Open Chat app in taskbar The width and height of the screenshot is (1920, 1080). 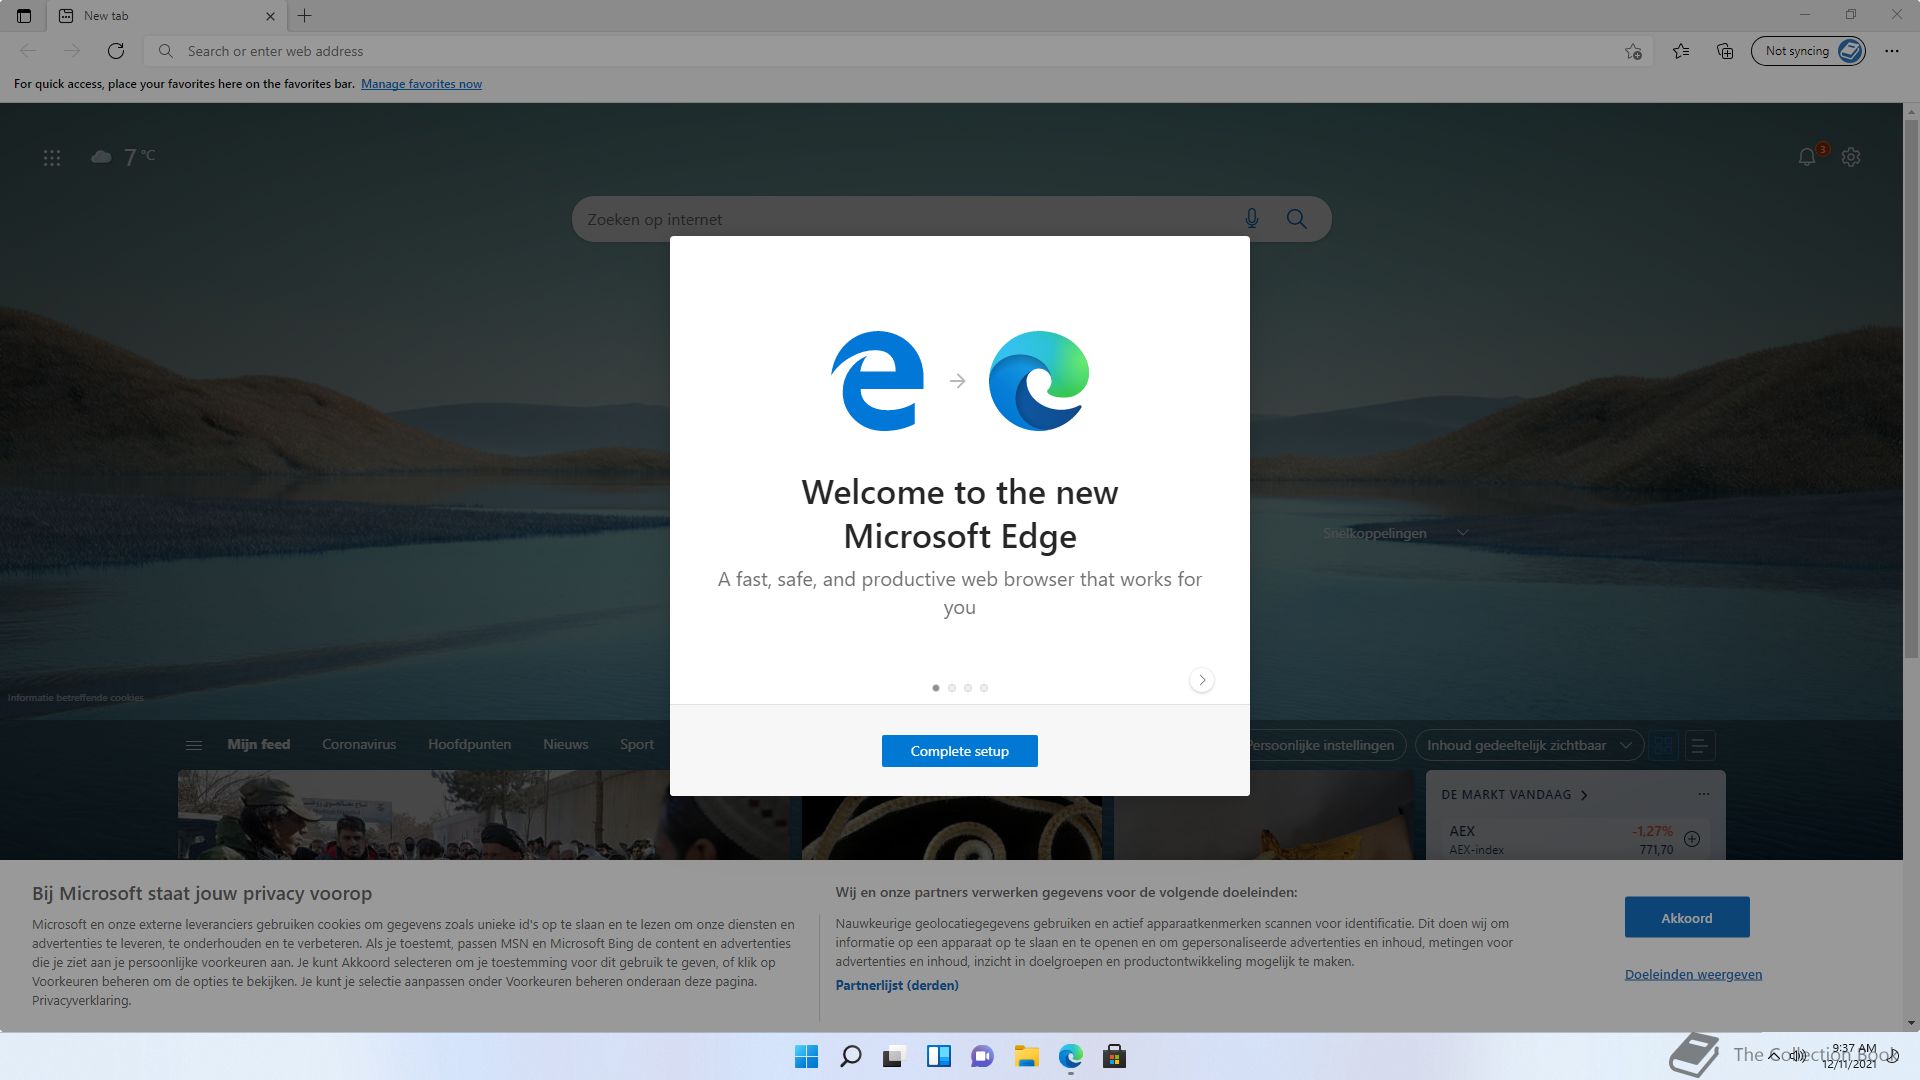click(x=982, y=1056)
